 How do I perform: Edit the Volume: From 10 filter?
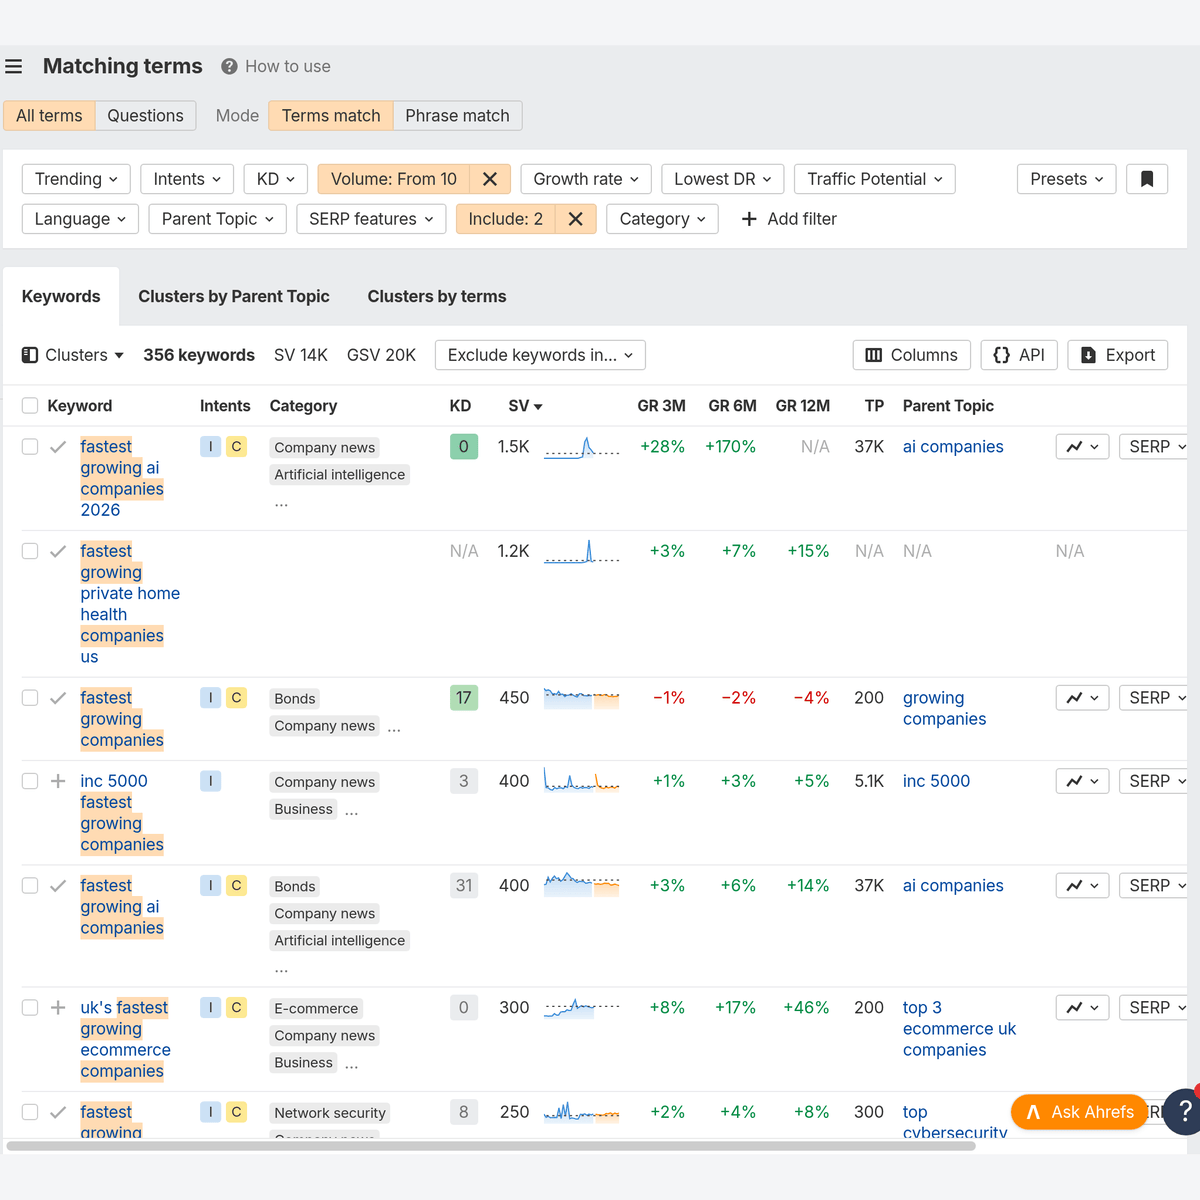[x=394, y=179]
